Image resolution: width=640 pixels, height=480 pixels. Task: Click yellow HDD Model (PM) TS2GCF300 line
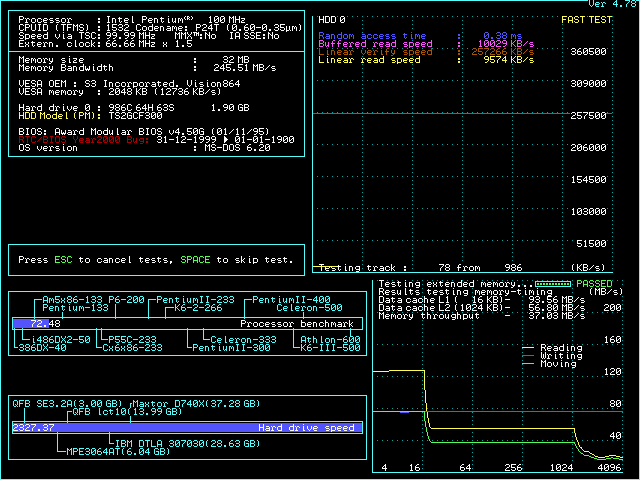(90, 116)
